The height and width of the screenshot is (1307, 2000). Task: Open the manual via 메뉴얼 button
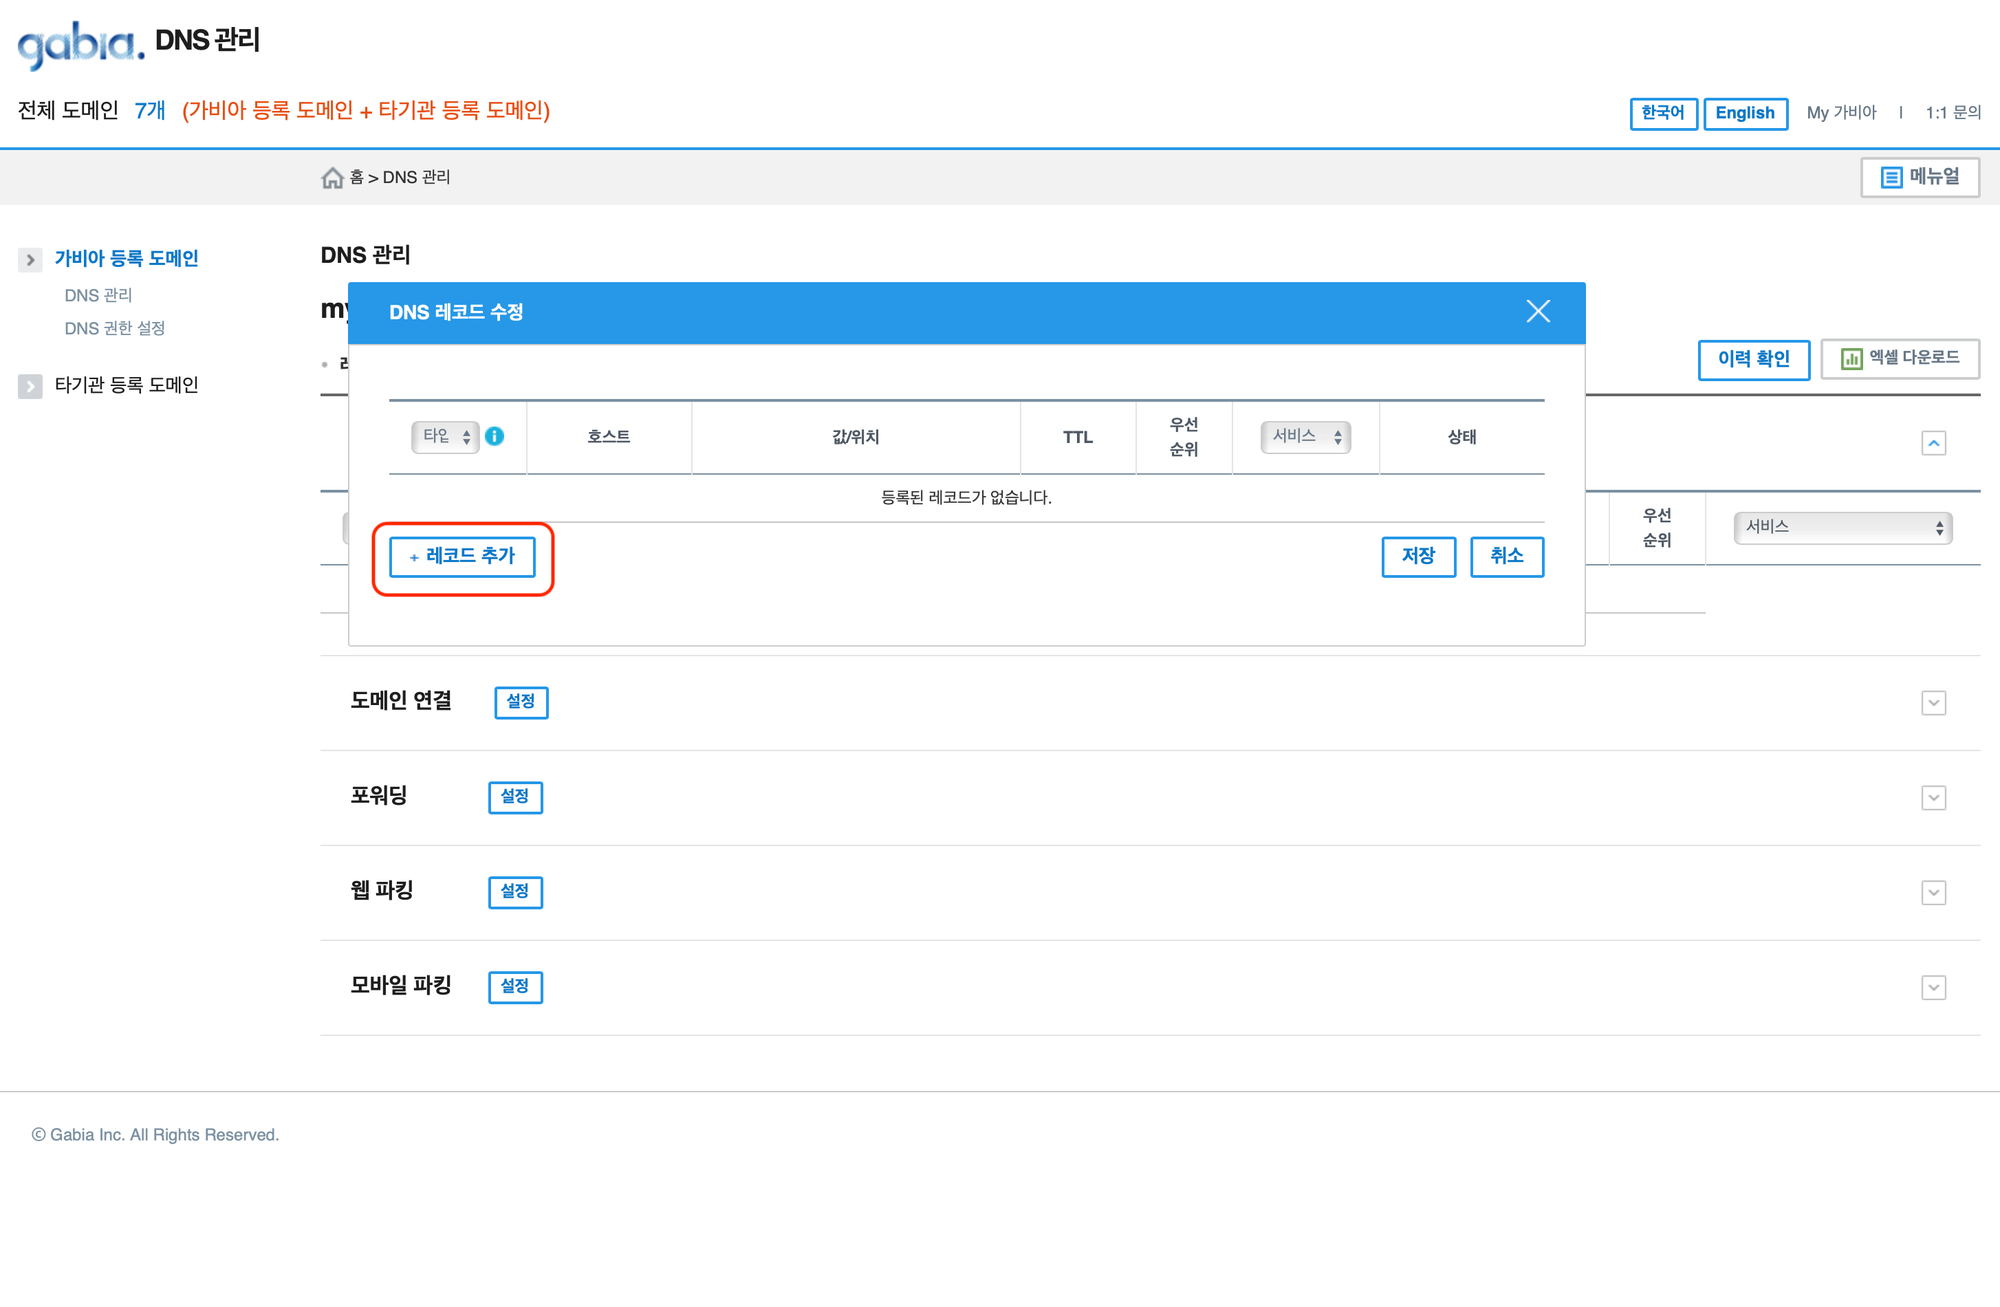click(1919, 177)
